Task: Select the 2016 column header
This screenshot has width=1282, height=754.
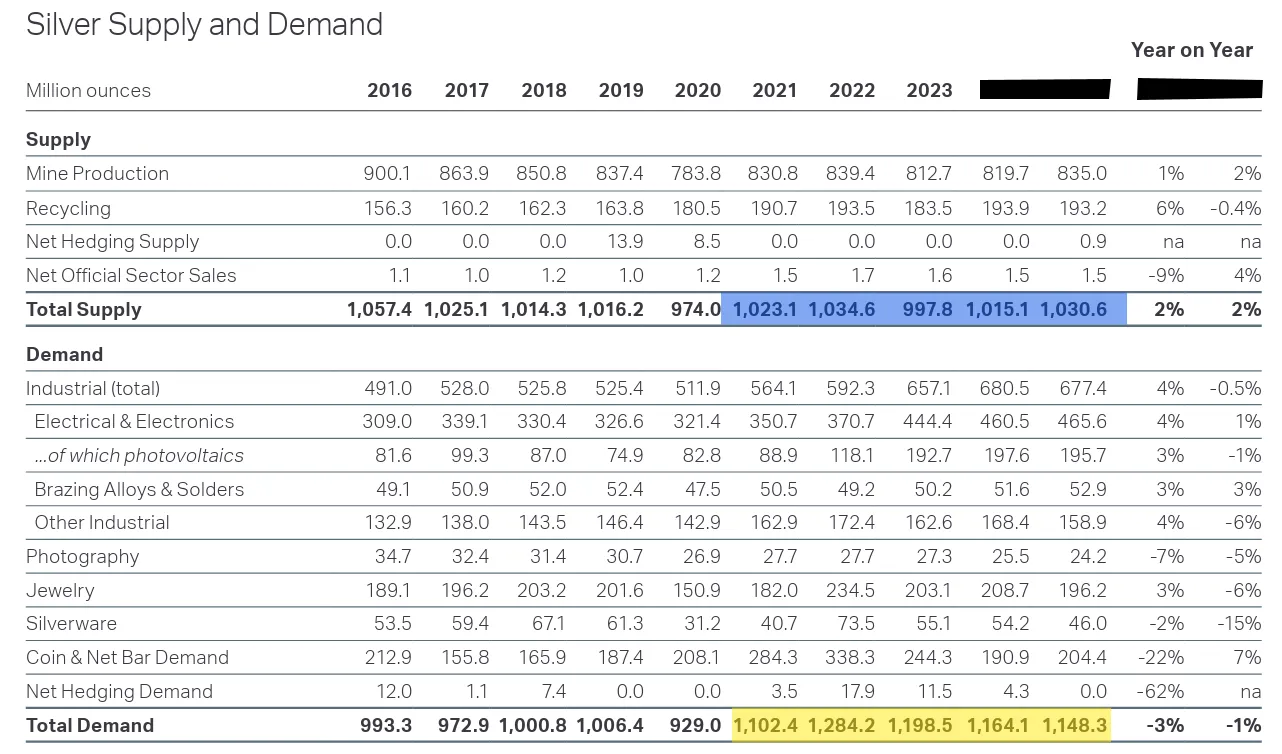Action: click(x=389, y=90)
